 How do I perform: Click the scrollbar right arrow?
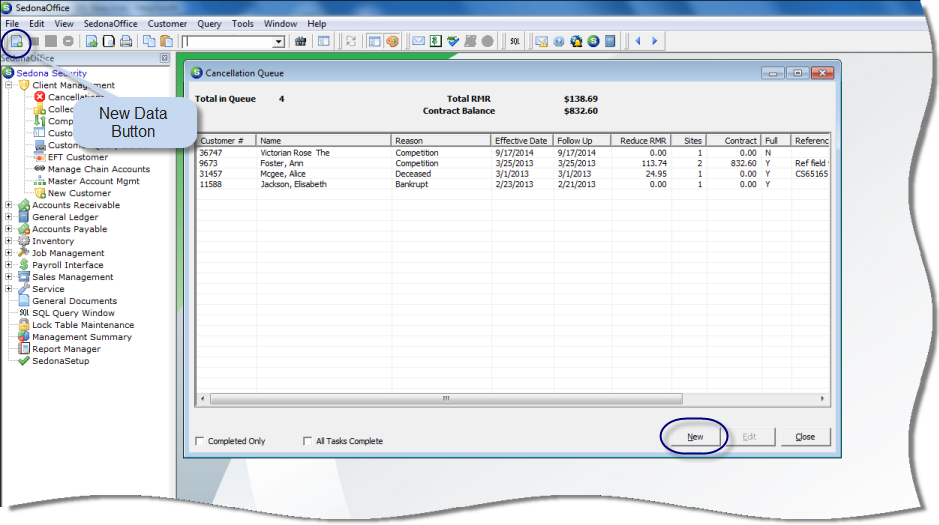tap(822, 399)
